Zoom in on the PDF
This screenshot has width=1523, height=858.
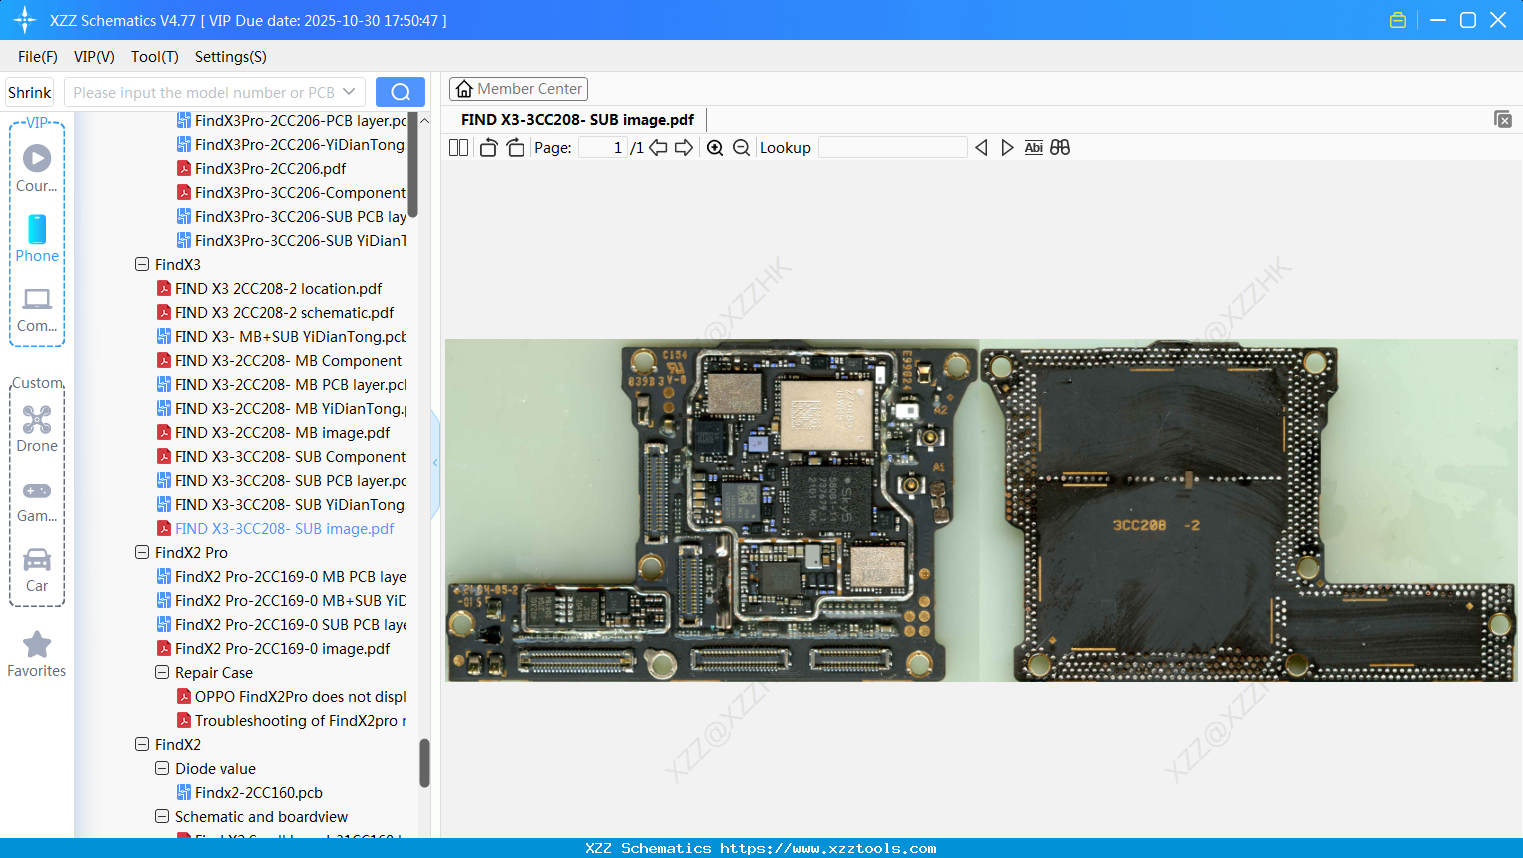coord(715,148)
